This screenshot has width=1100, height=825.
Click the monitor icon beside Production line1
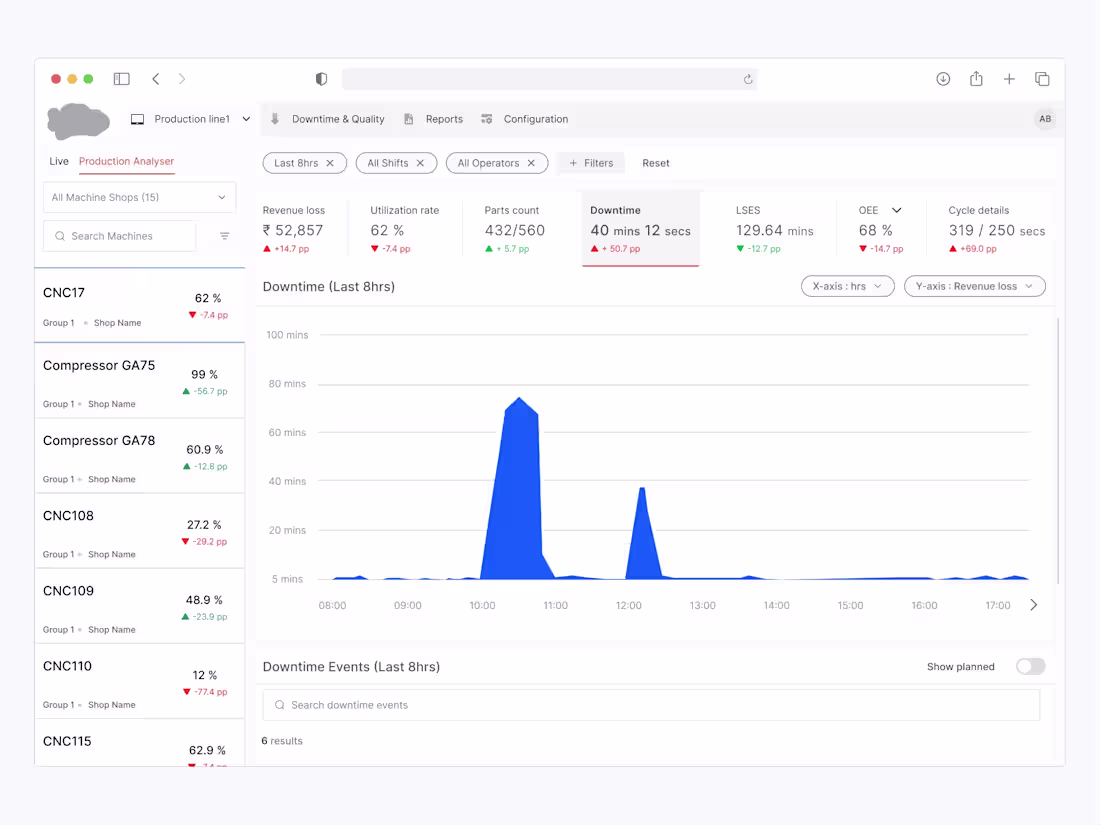(138, 119)
